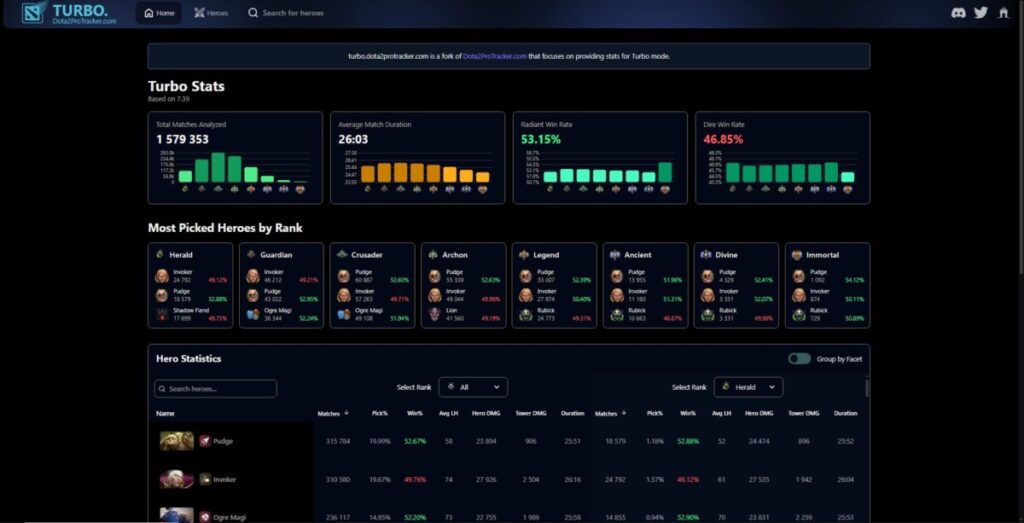The height and width of the screenshot is (523, 1024).
Task: Sort by the first Matches column header
Action: pos(328,413)
